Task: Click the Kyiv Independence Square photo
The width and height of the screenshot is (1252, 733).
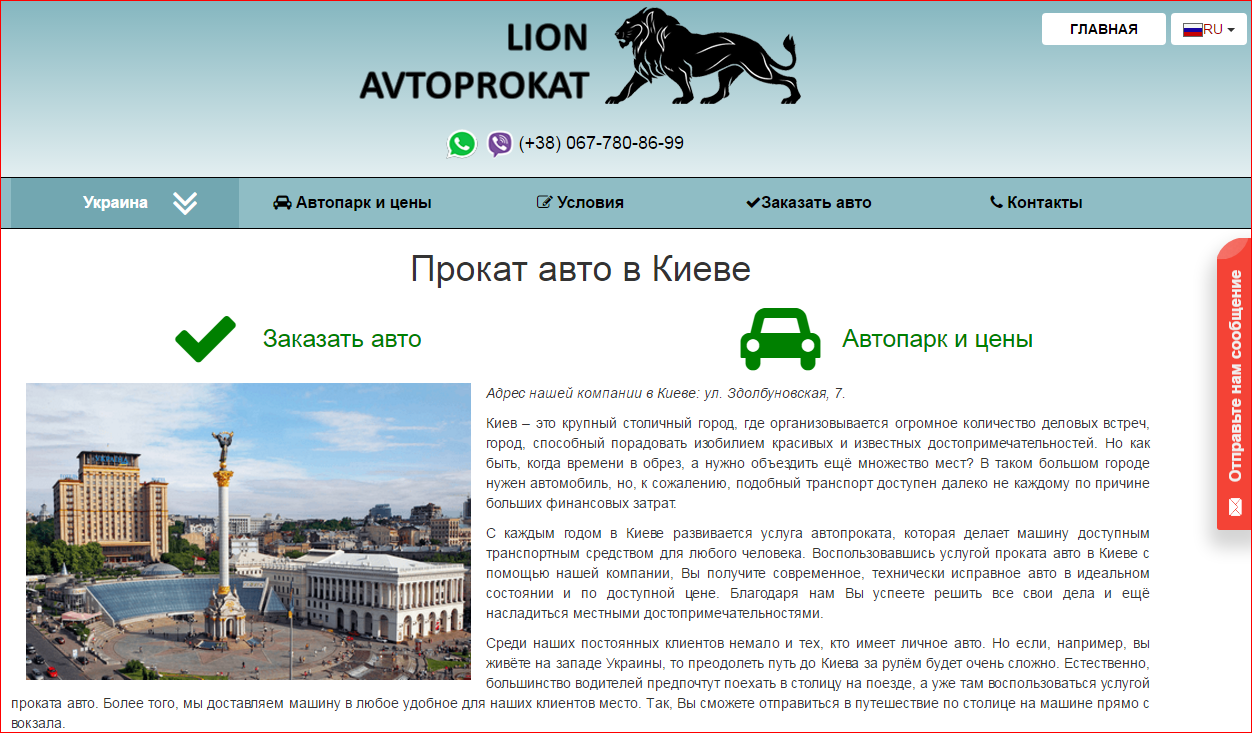Action: (x=247, y=531)
